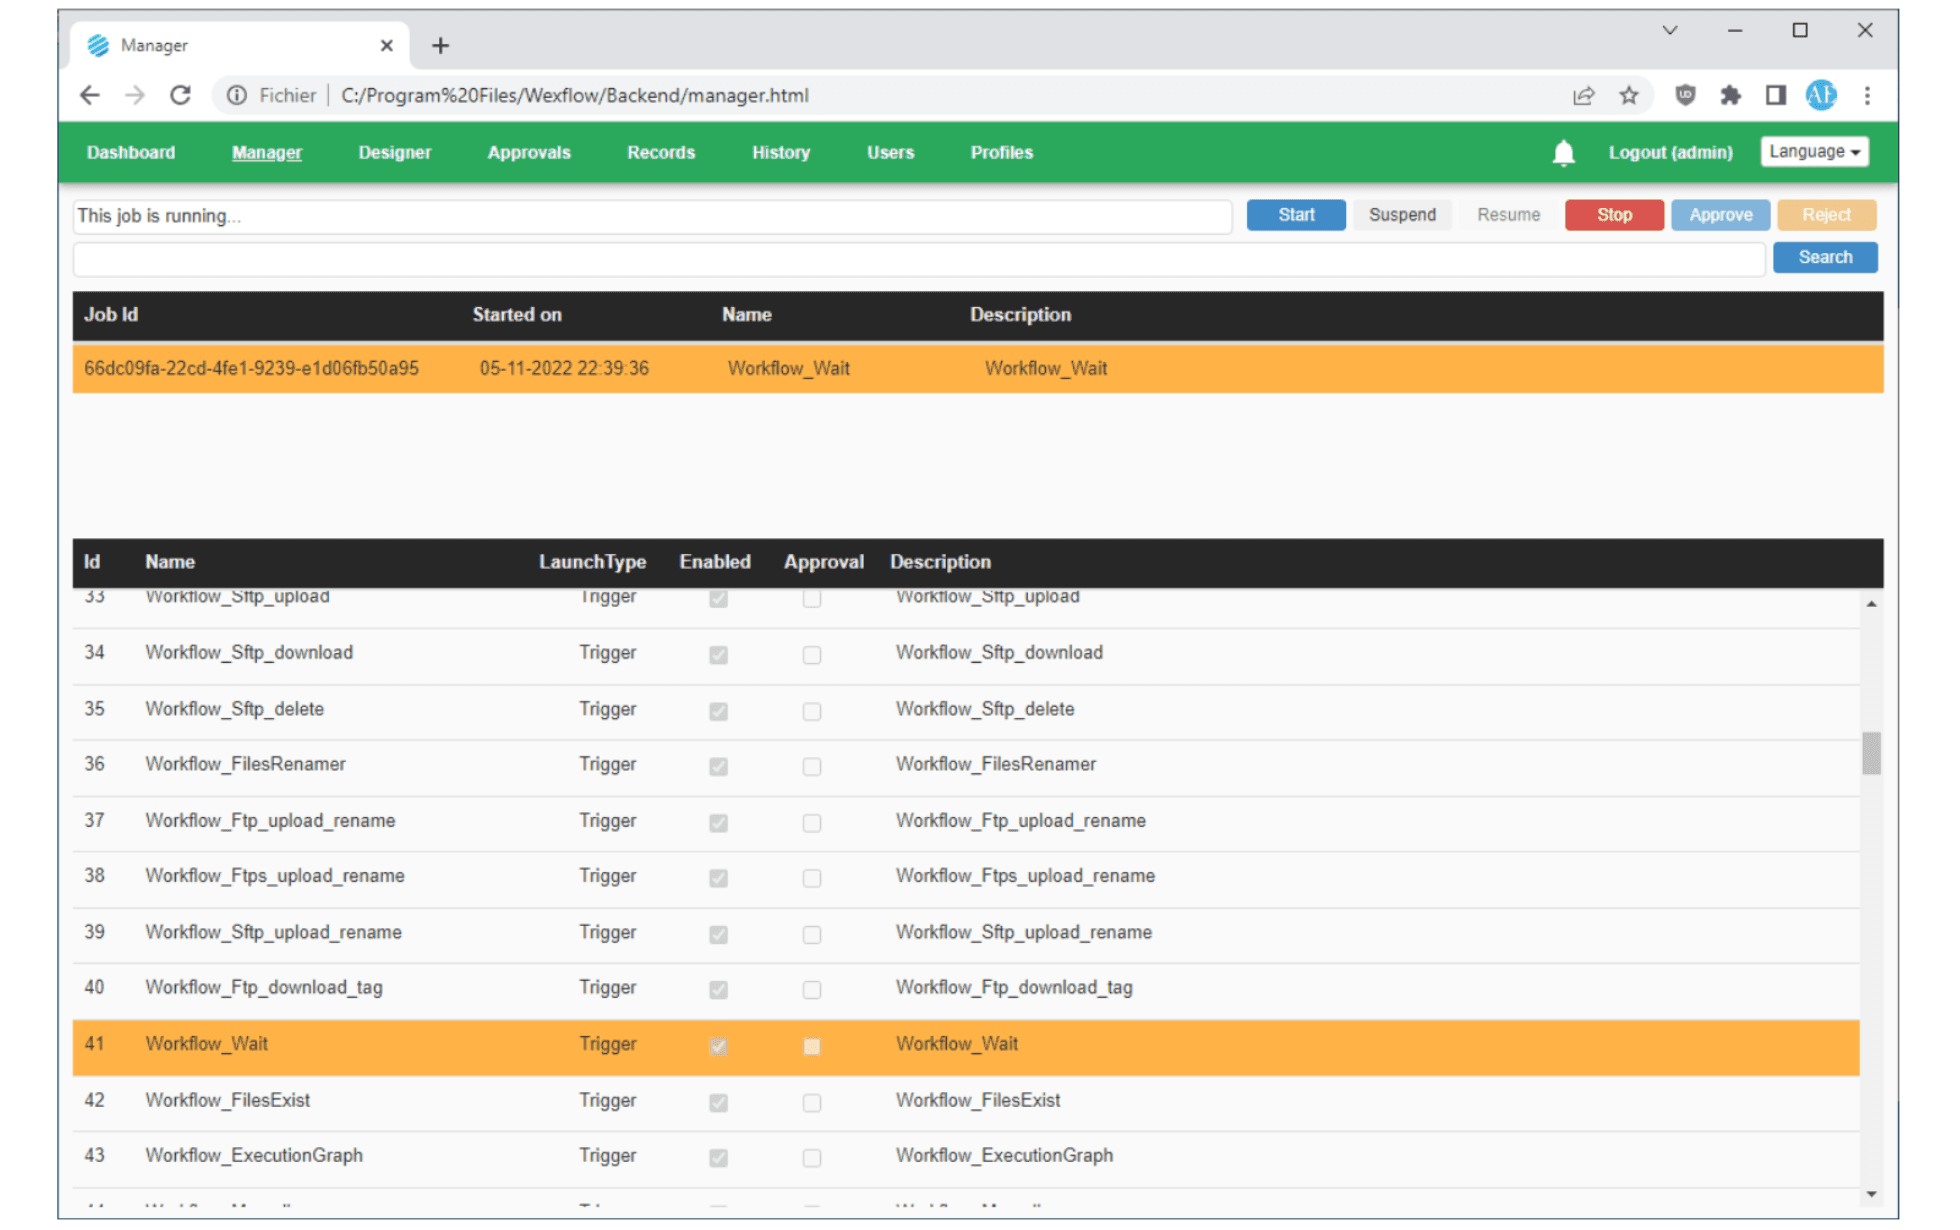Toggle Approval checkbox for Workflow_Ftps_upload_rename

point(811,878)
